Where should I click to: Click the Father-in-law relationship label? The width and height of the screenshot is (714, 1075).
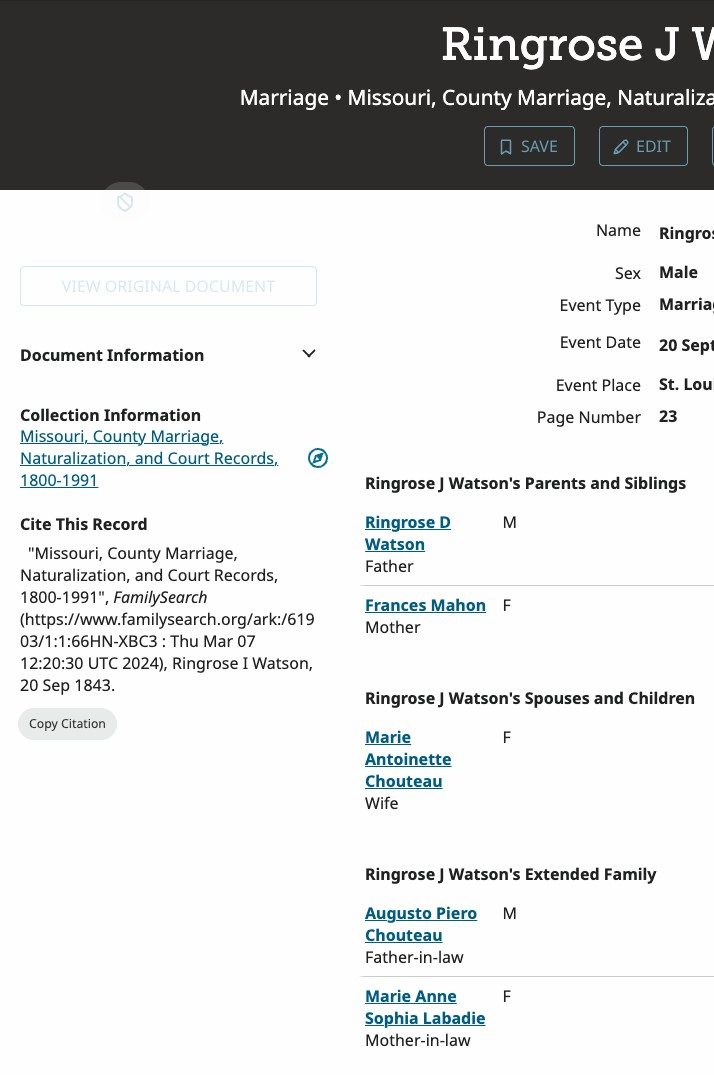coord(414,957)
